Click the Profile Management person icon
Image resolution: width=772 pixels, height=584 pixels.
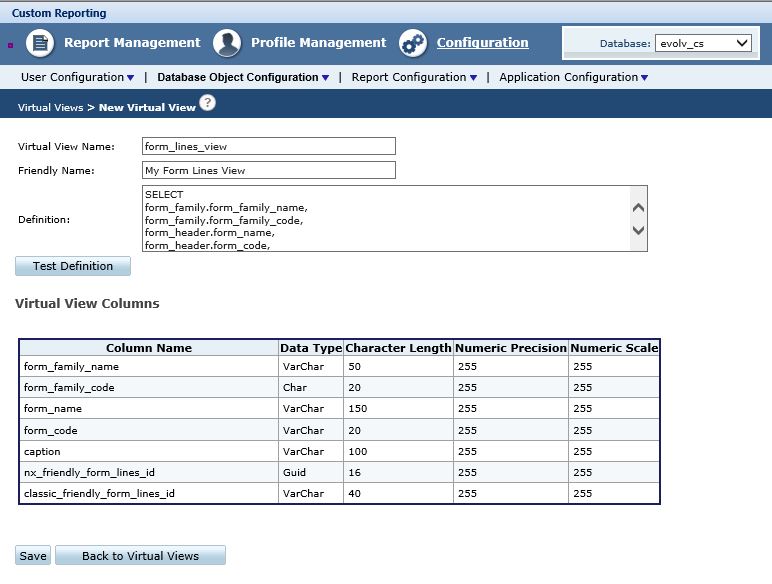(x=227, y=43)
